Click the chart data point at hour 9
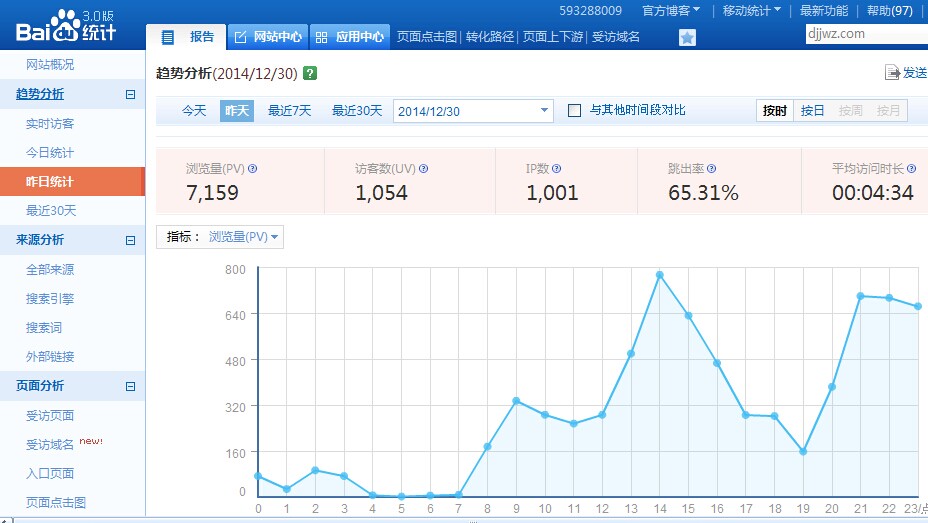The height and width of the screenshot is (523, 928). (516, 401)
